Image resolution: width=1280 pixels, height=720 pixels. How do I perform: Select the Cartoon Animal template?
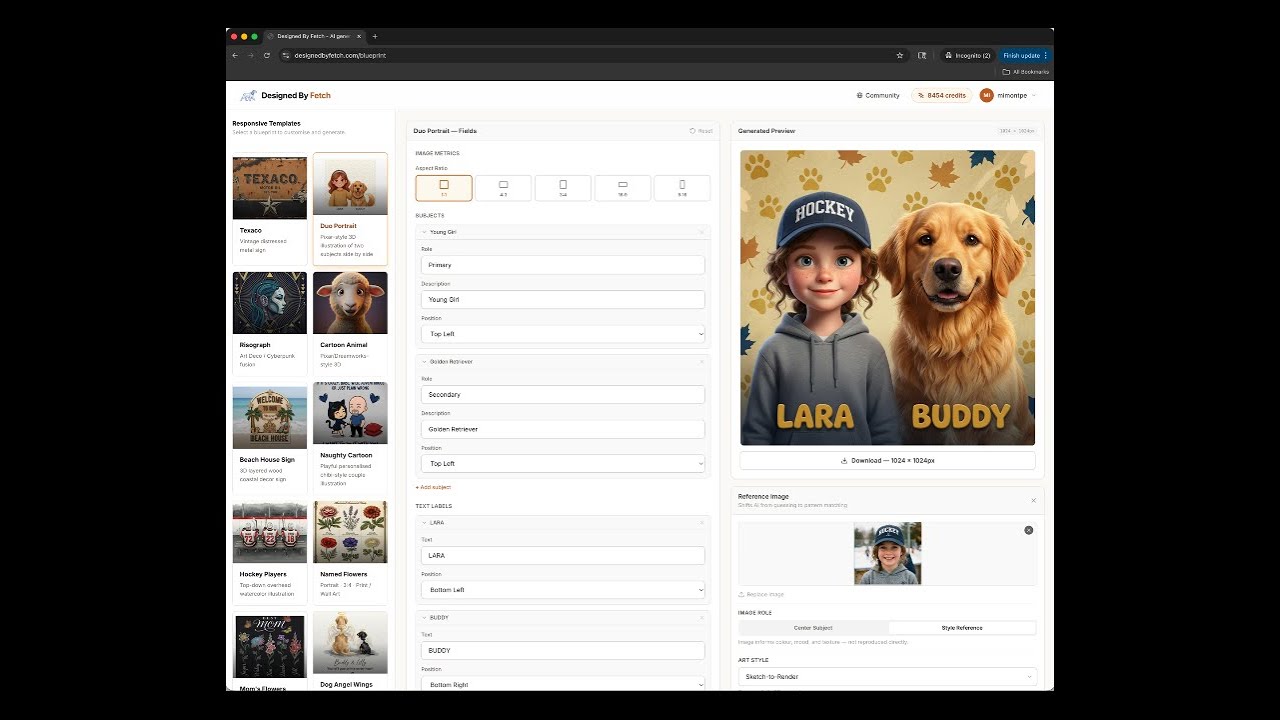(350, 322)
